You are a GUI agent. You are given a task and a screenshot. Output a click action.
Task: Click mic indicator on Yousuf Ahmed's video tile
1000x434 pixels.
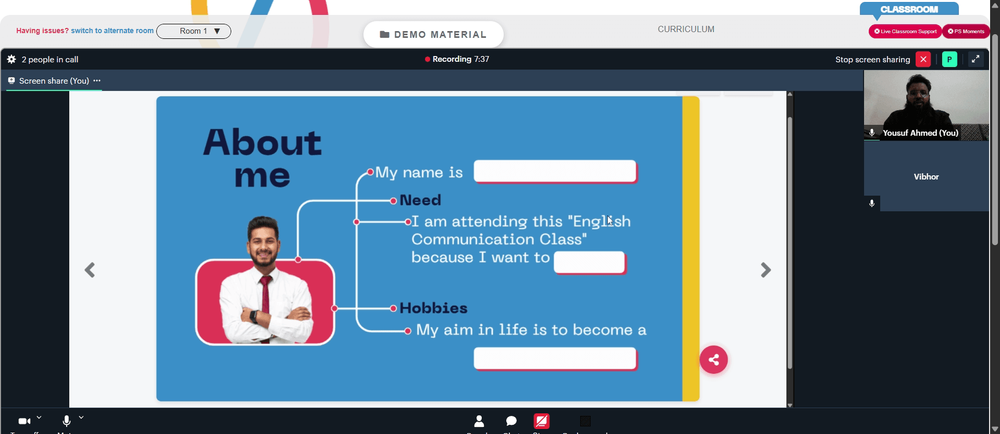[x=872, y=133]
